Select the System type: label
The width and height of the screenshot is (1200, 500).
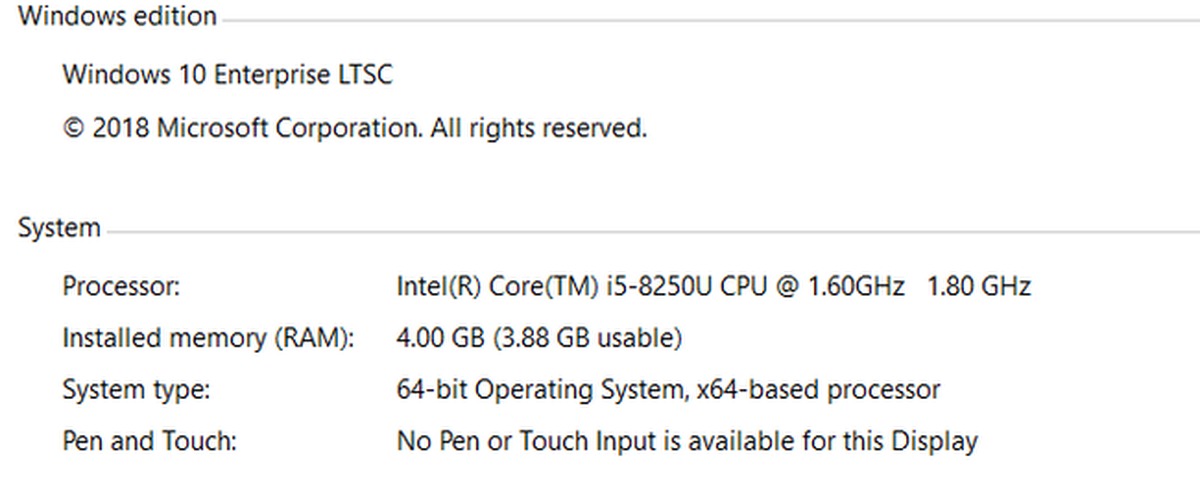click(136, 390)
